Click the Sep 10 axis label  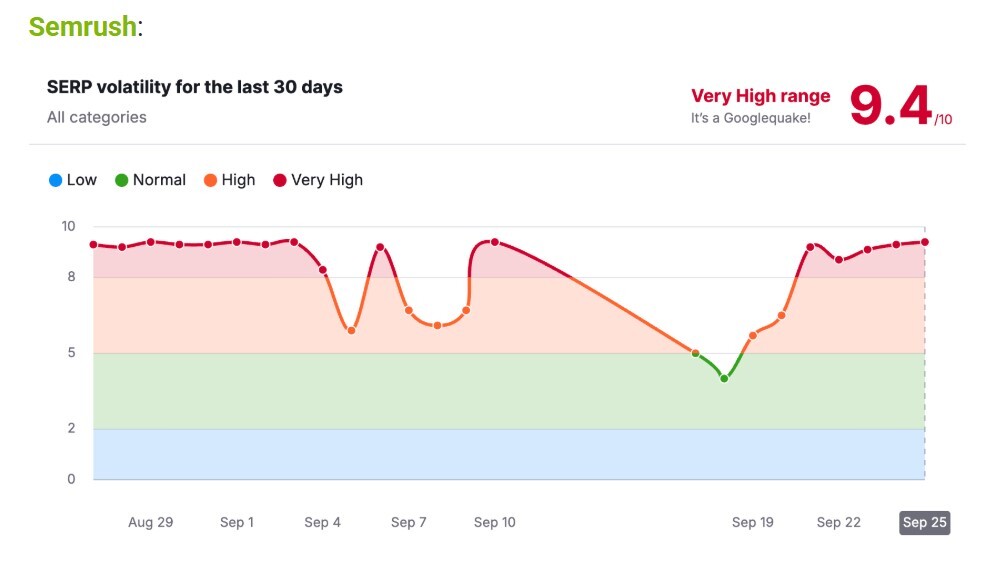495,522
